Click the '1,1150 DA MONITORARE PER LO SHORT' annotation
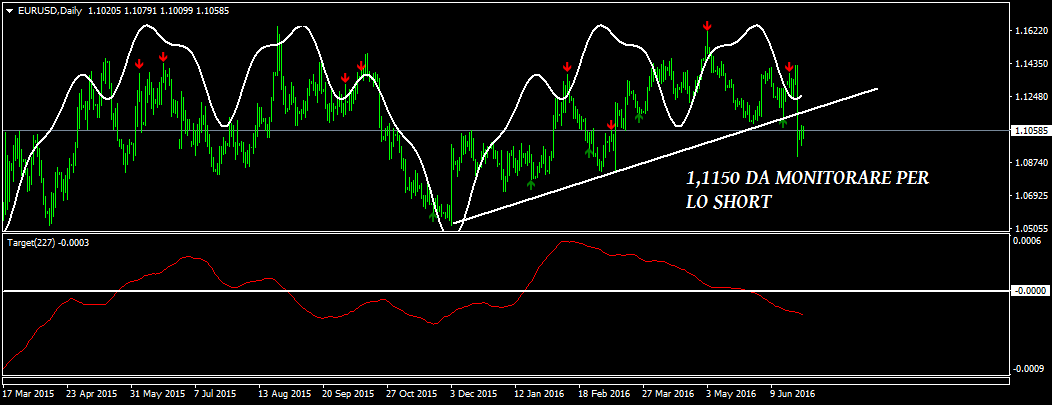1052x405 pixels. pos(808,189)
